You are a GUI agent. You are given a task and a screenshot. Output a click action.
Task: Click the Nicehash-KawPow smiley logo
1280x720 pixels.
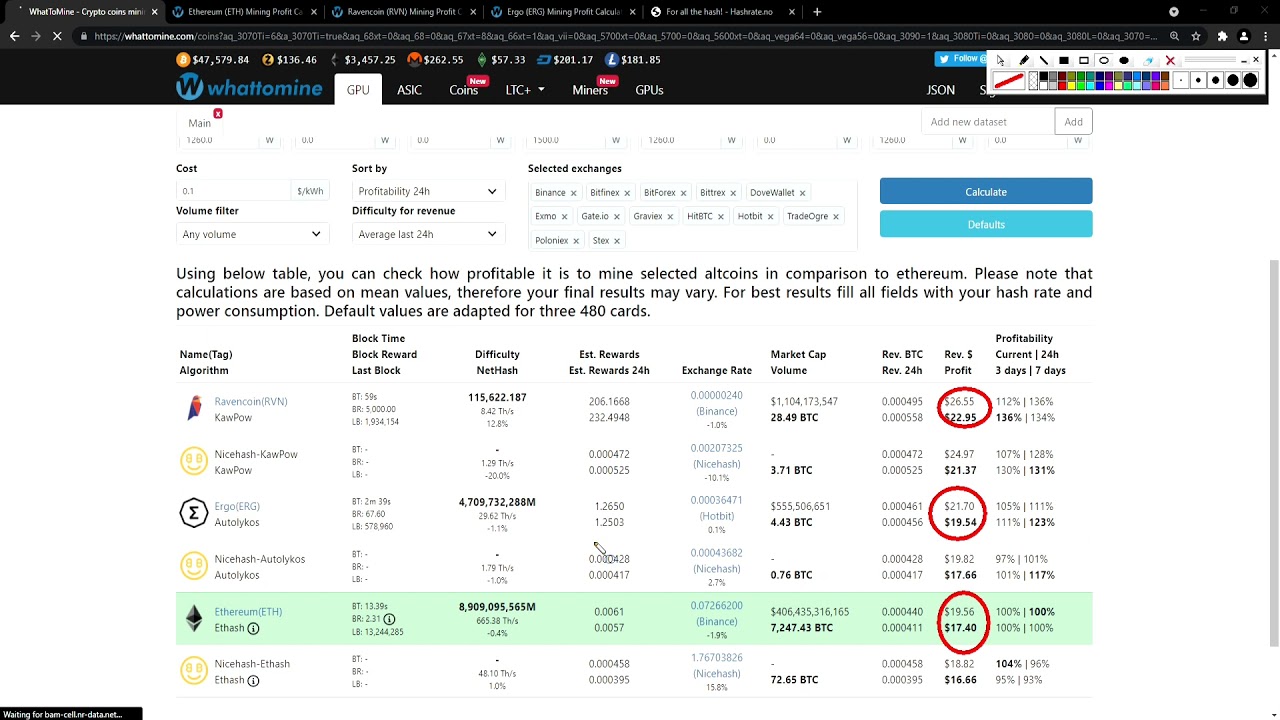tap(194, 461)
